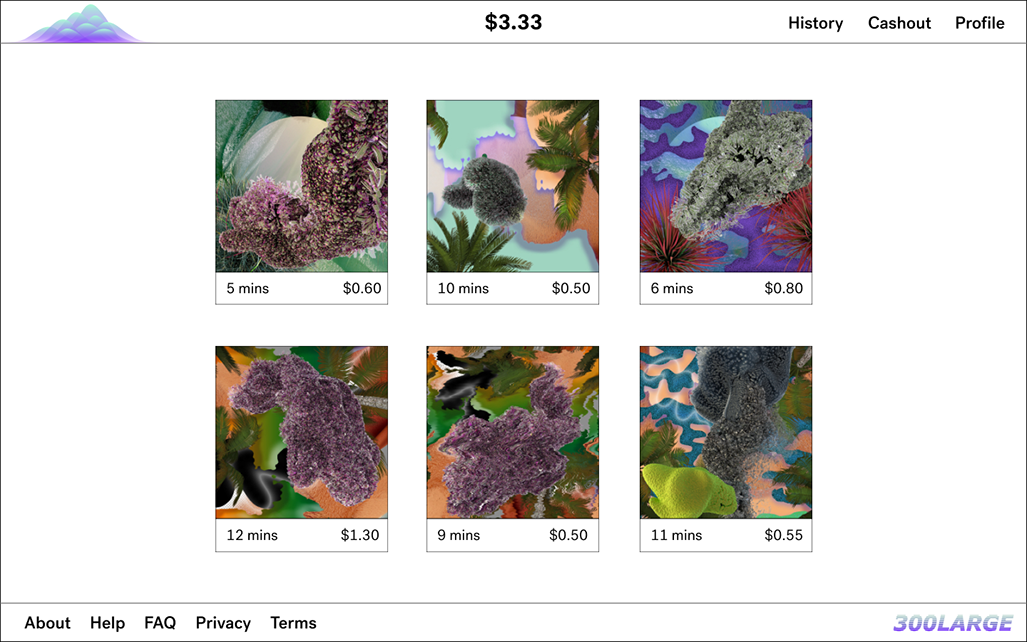This screenshot has width=1027, height=642.
Task: Click the purple mountain logo icon
Action: click(x=82, y=25)
